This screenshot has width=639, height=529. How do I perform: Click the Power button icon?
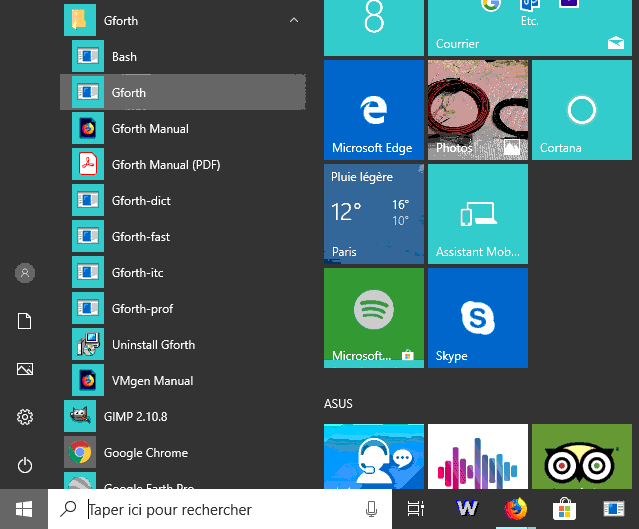(25, 465)
